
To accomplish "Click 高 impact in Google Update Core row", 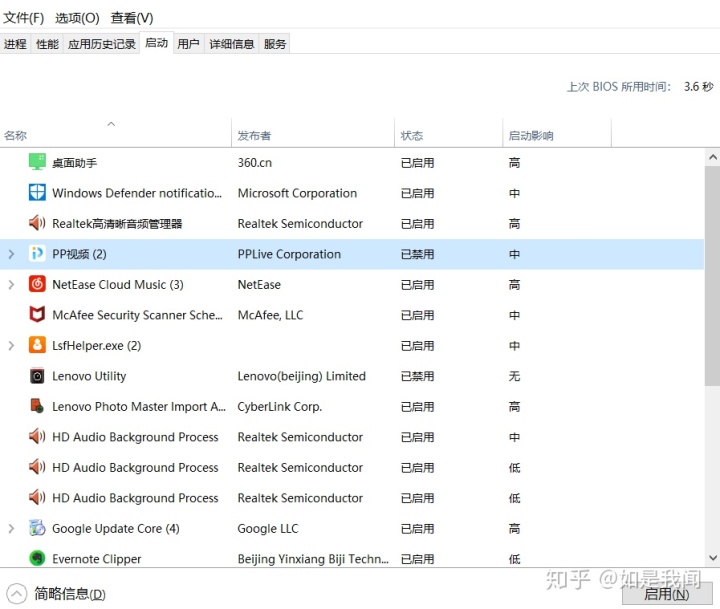I will tap(514, 529).
